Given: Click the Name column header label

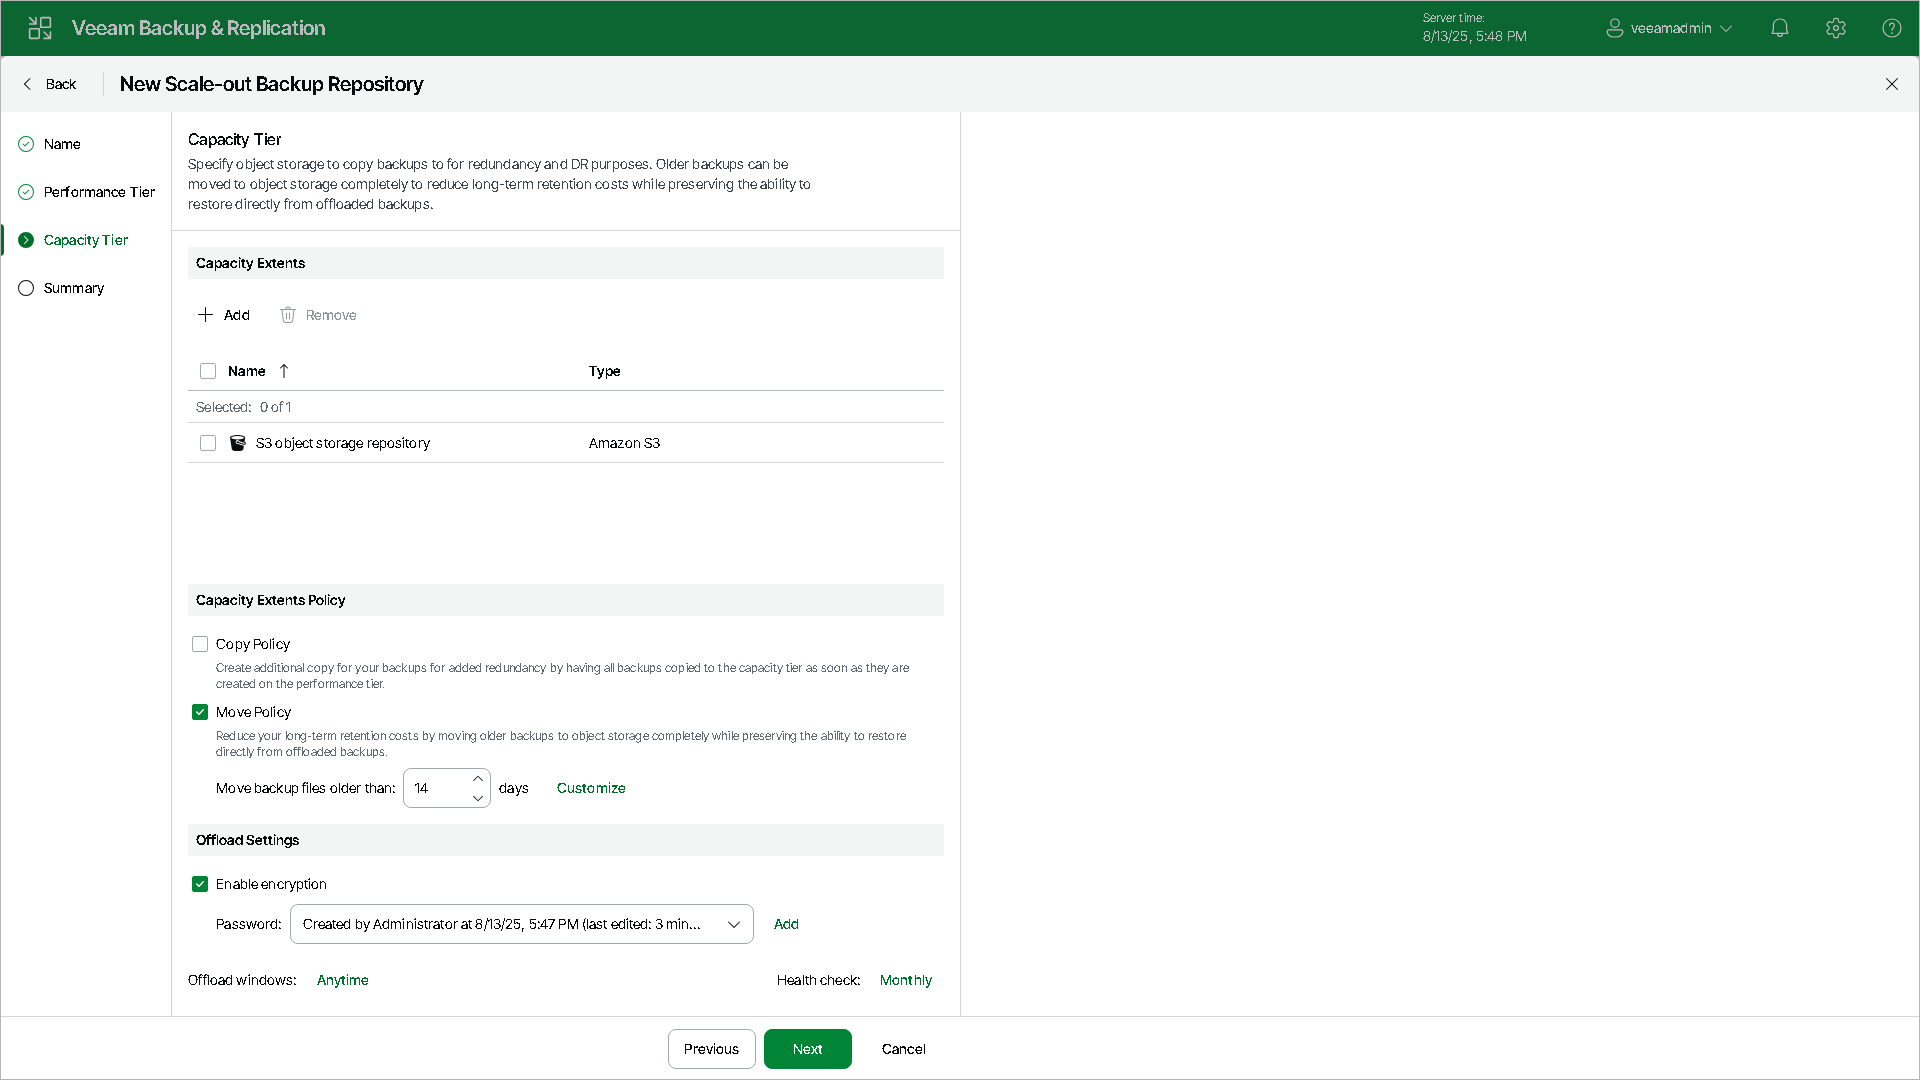Looking at the screenshot, I should tap(247, 371).
